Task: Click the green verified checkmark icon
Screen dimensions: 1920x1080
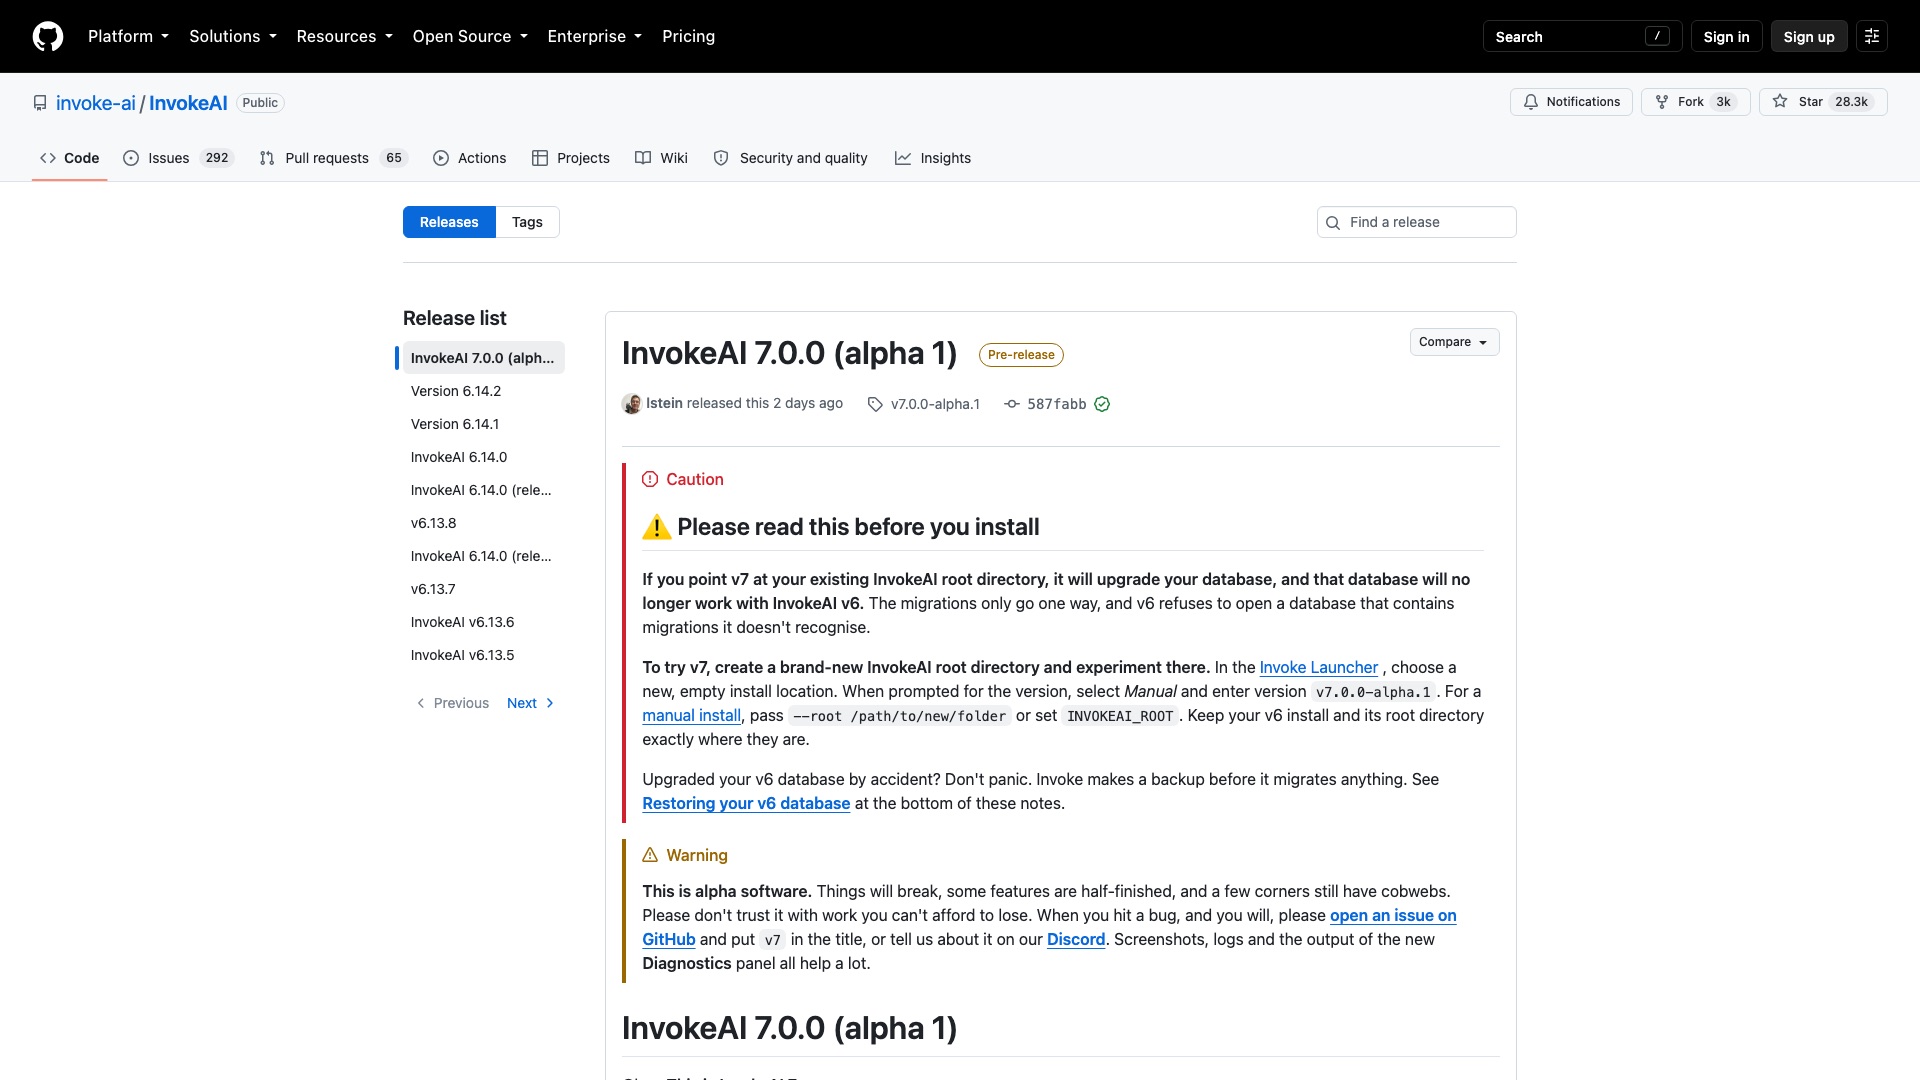Action: pos(1102,404)
